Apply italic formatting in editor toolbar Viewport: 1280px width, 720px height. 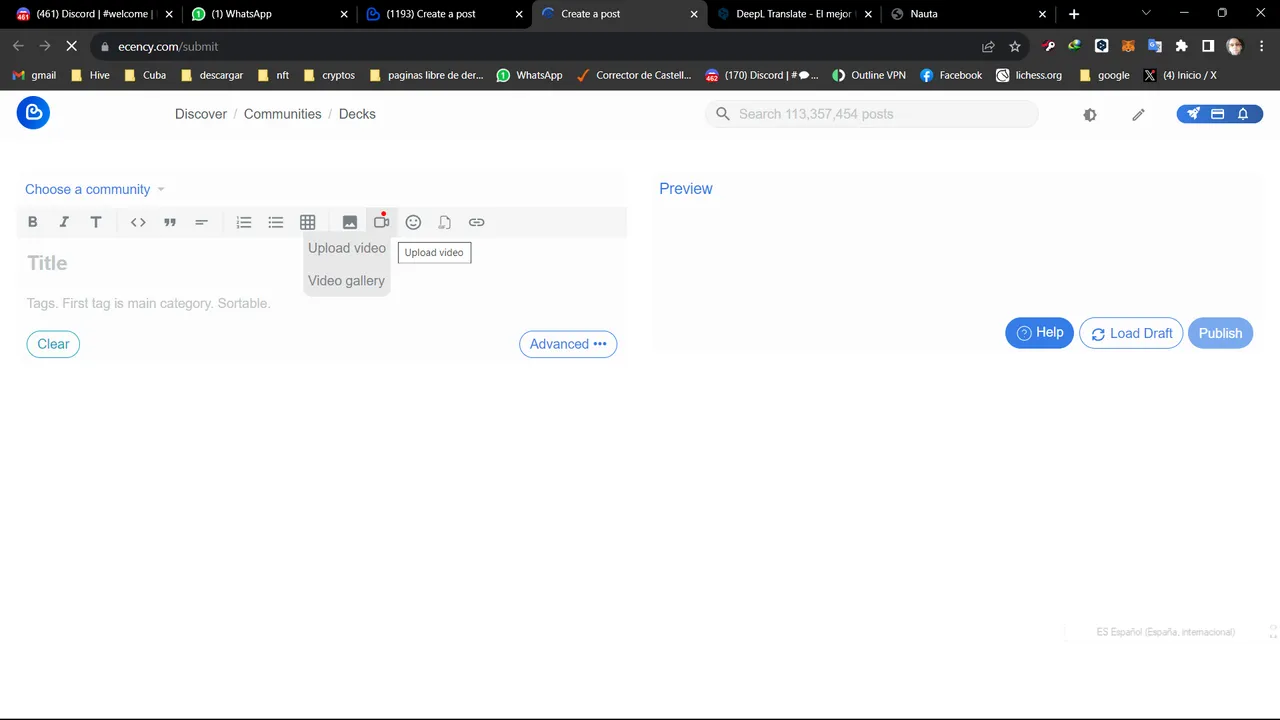click(64, 222)
